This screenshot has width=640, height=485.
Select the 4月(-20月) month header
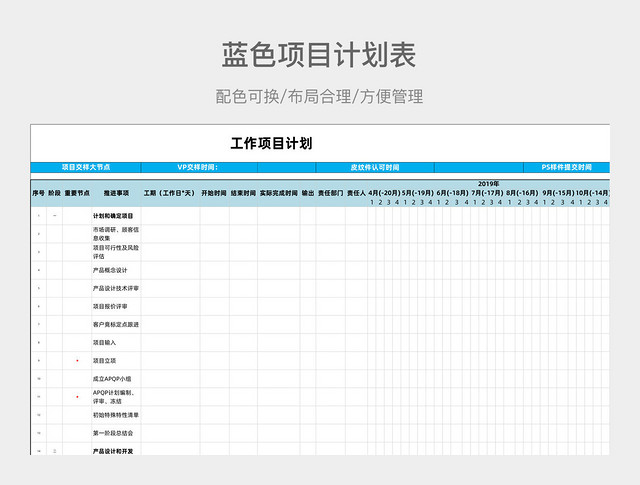384,193
